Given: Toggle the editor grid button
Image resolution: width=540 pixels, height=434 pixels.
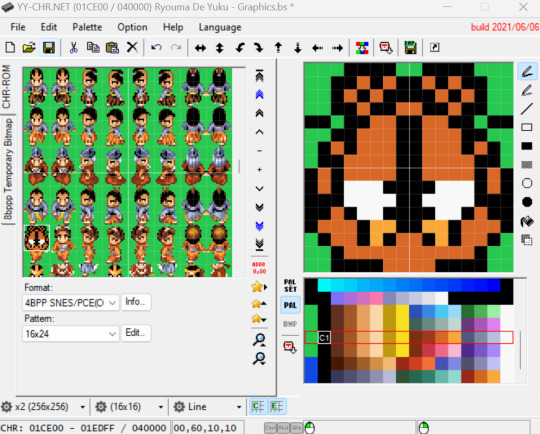Looking at the screenshot, I should (x=277, y=407).
